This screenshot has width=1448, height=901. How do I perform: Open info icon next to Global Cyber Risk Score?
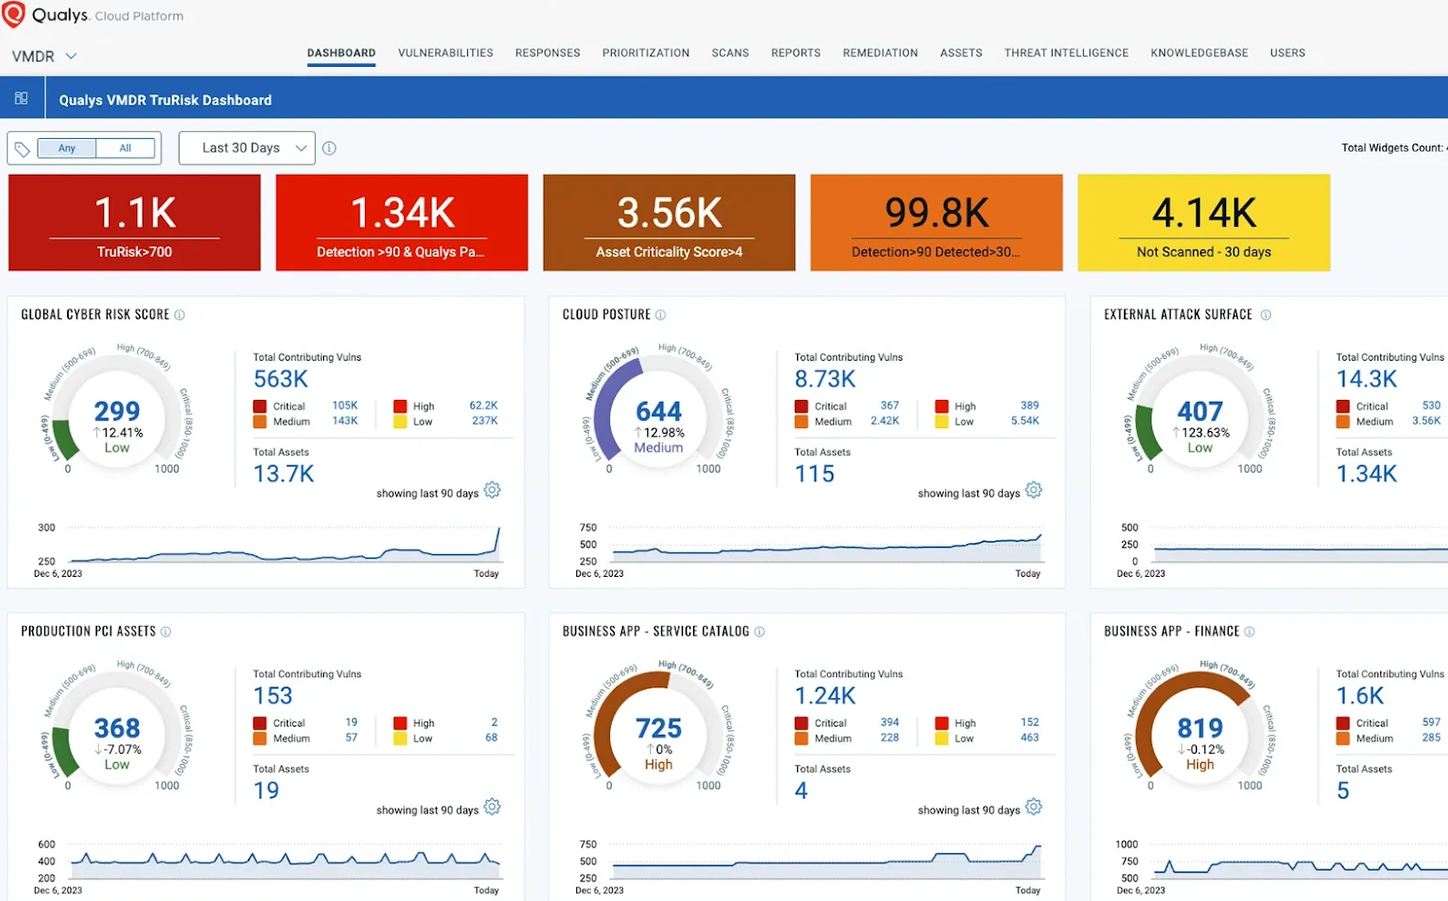point(180,315)
